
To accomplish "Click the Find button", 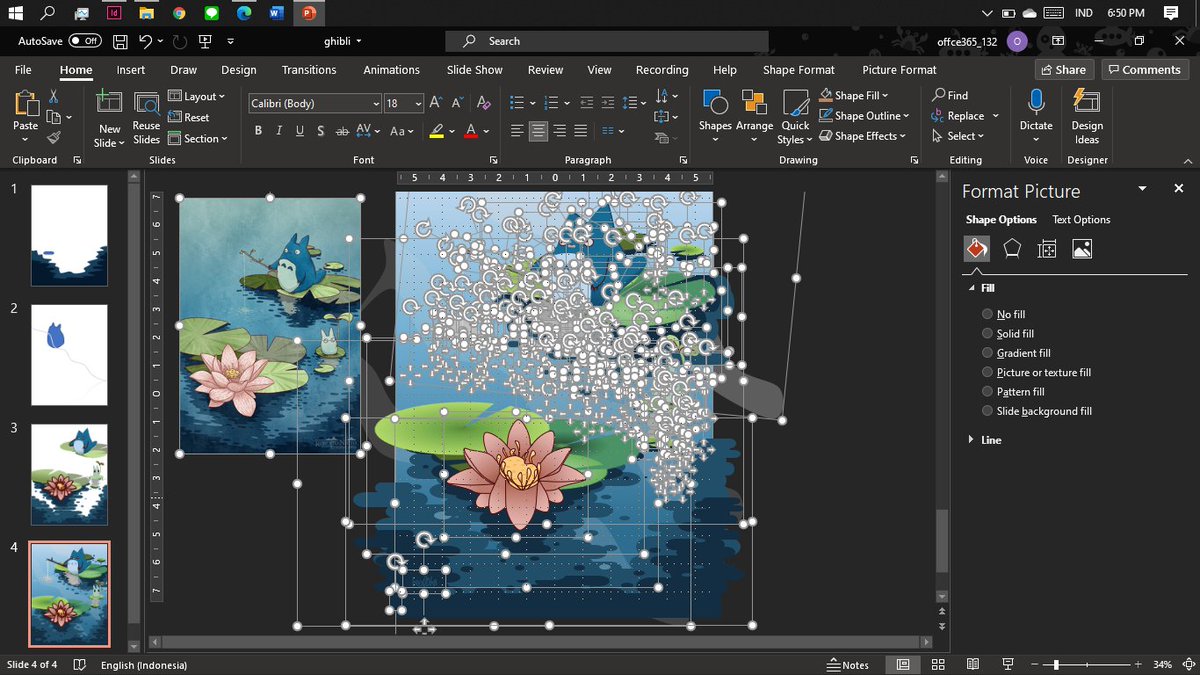I will [x=950, y=95].
